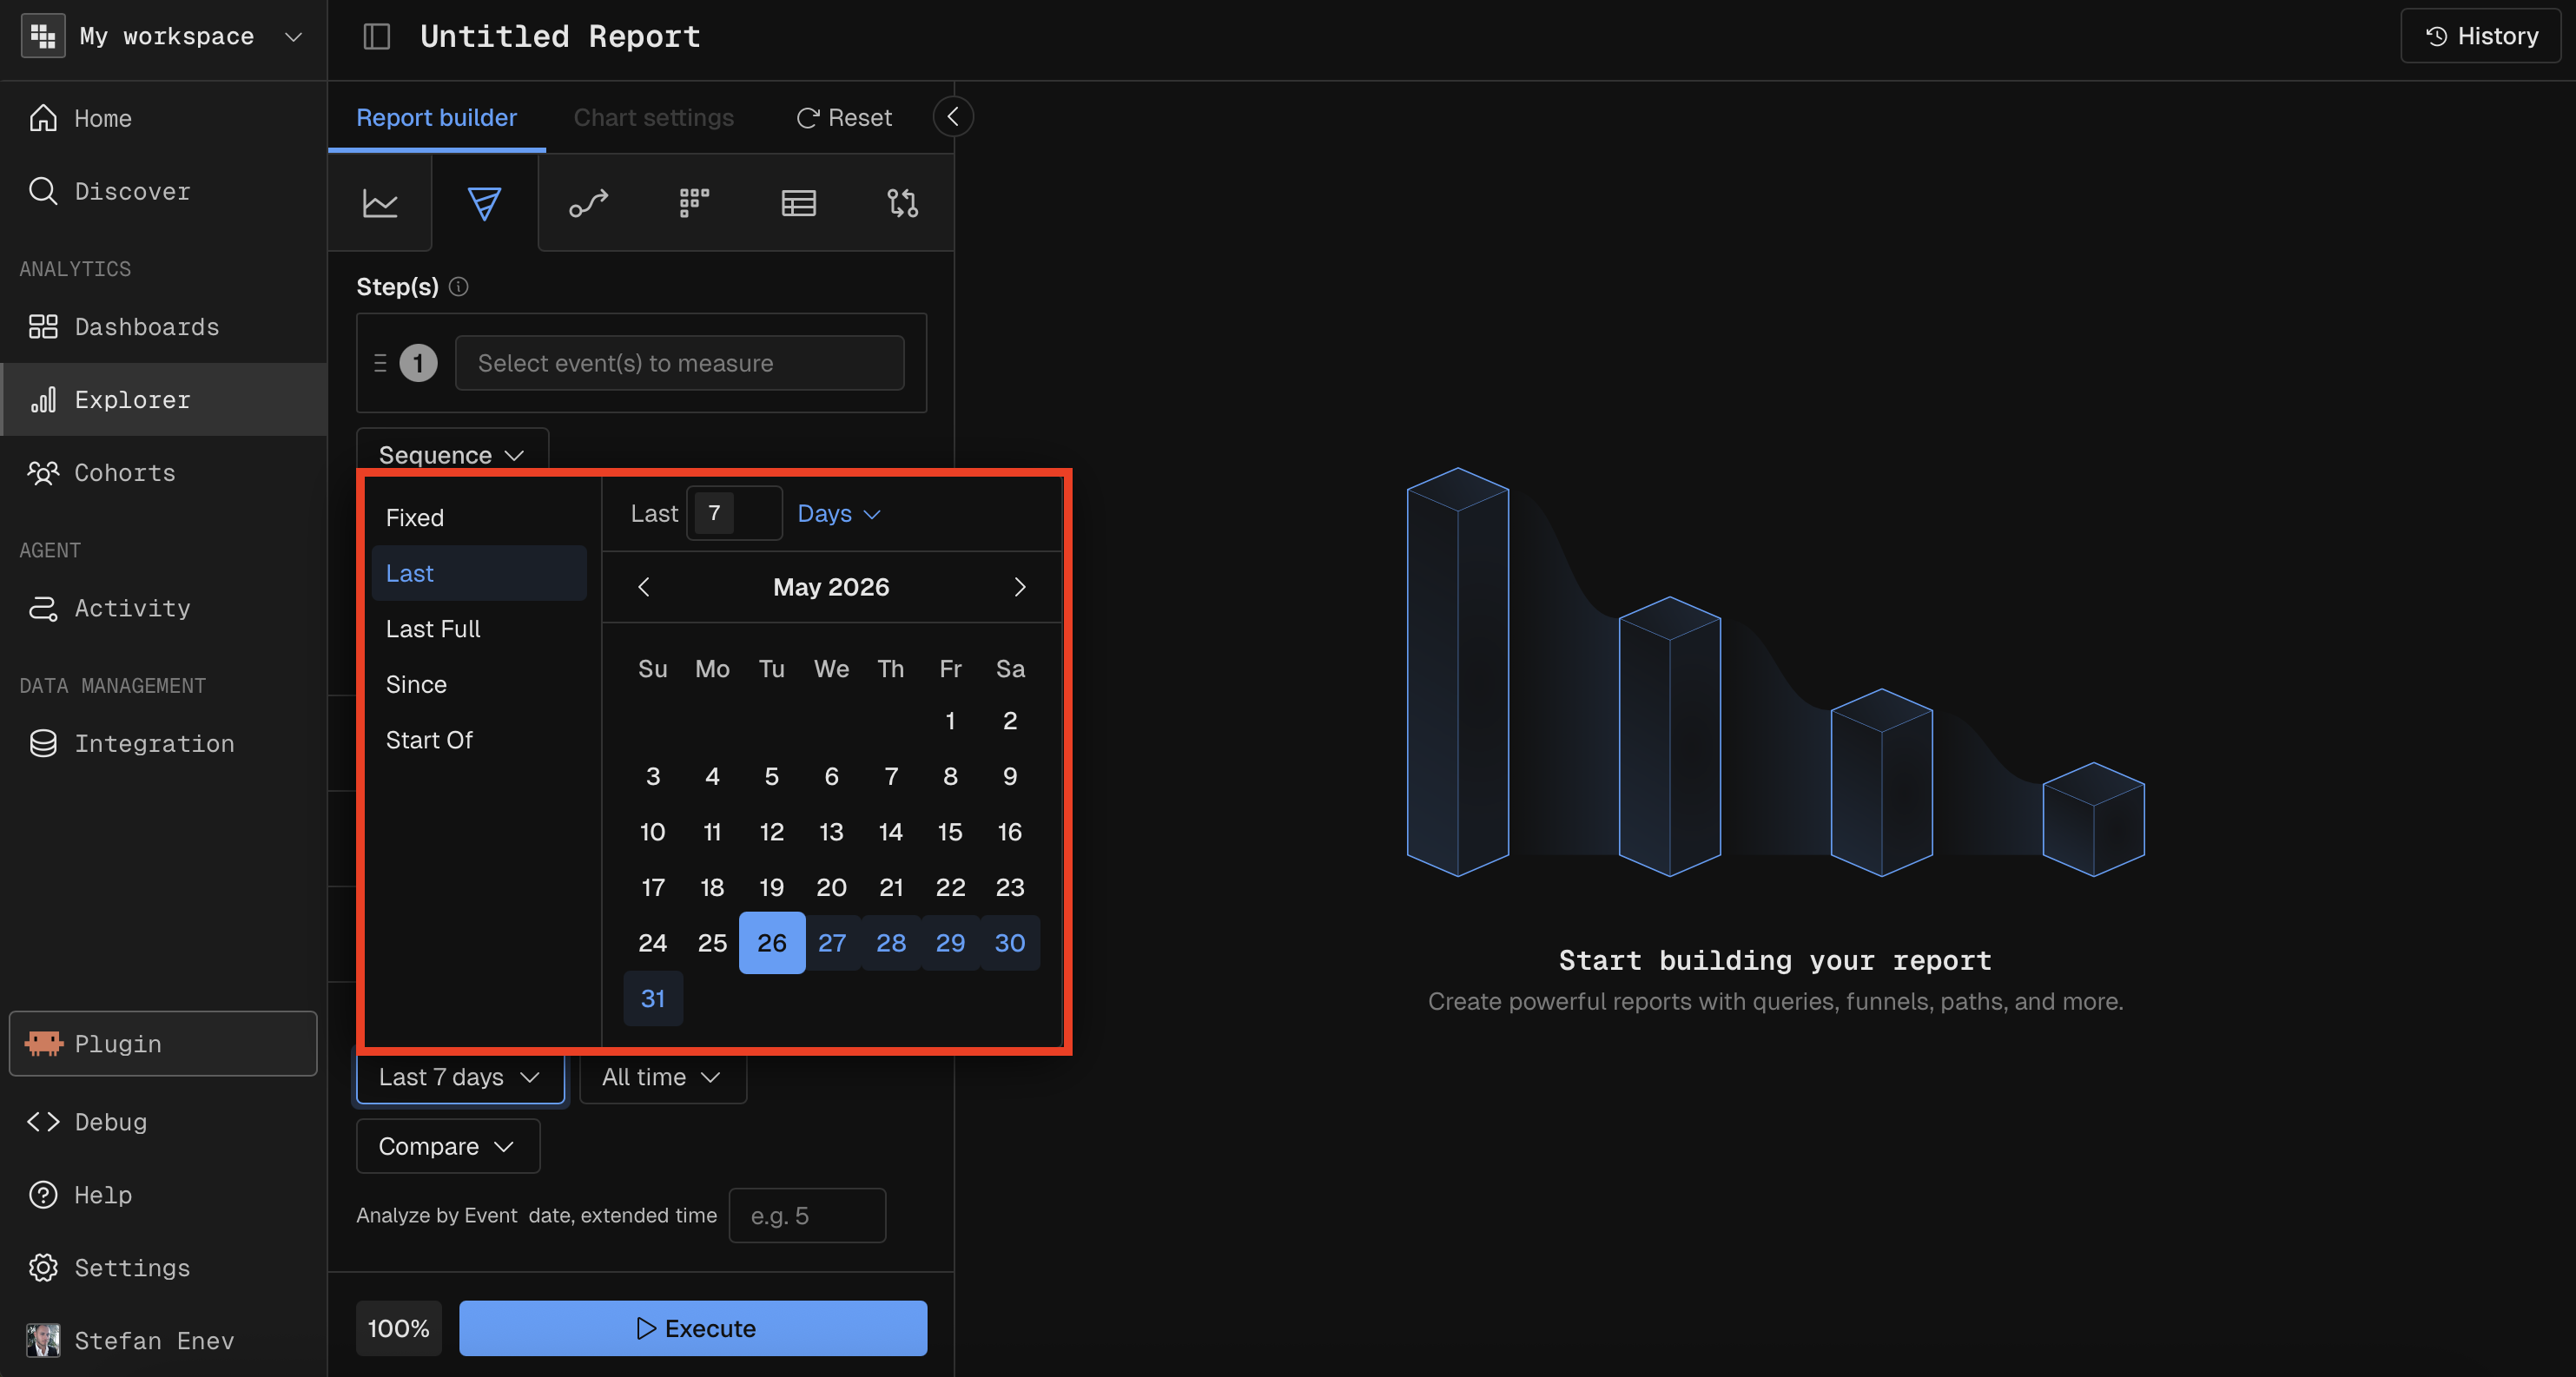Open Settings in the sidebar
2576x1377 pixels.
163,1268
